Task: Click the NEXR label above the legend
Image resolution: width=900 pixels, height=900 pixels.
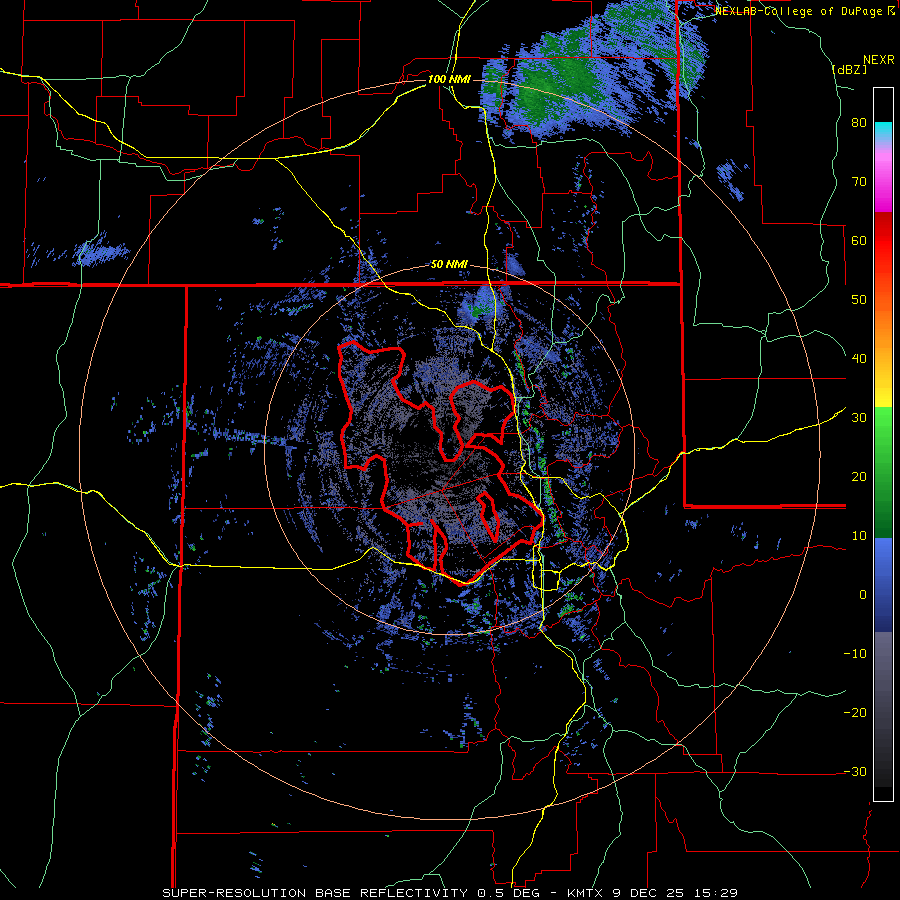Action: 878,60
